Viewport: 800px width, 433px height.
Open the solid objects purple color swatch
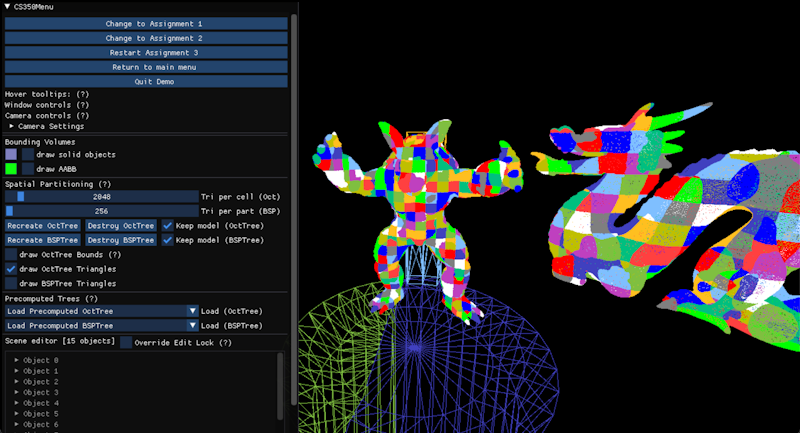click(x=11, y=154)
